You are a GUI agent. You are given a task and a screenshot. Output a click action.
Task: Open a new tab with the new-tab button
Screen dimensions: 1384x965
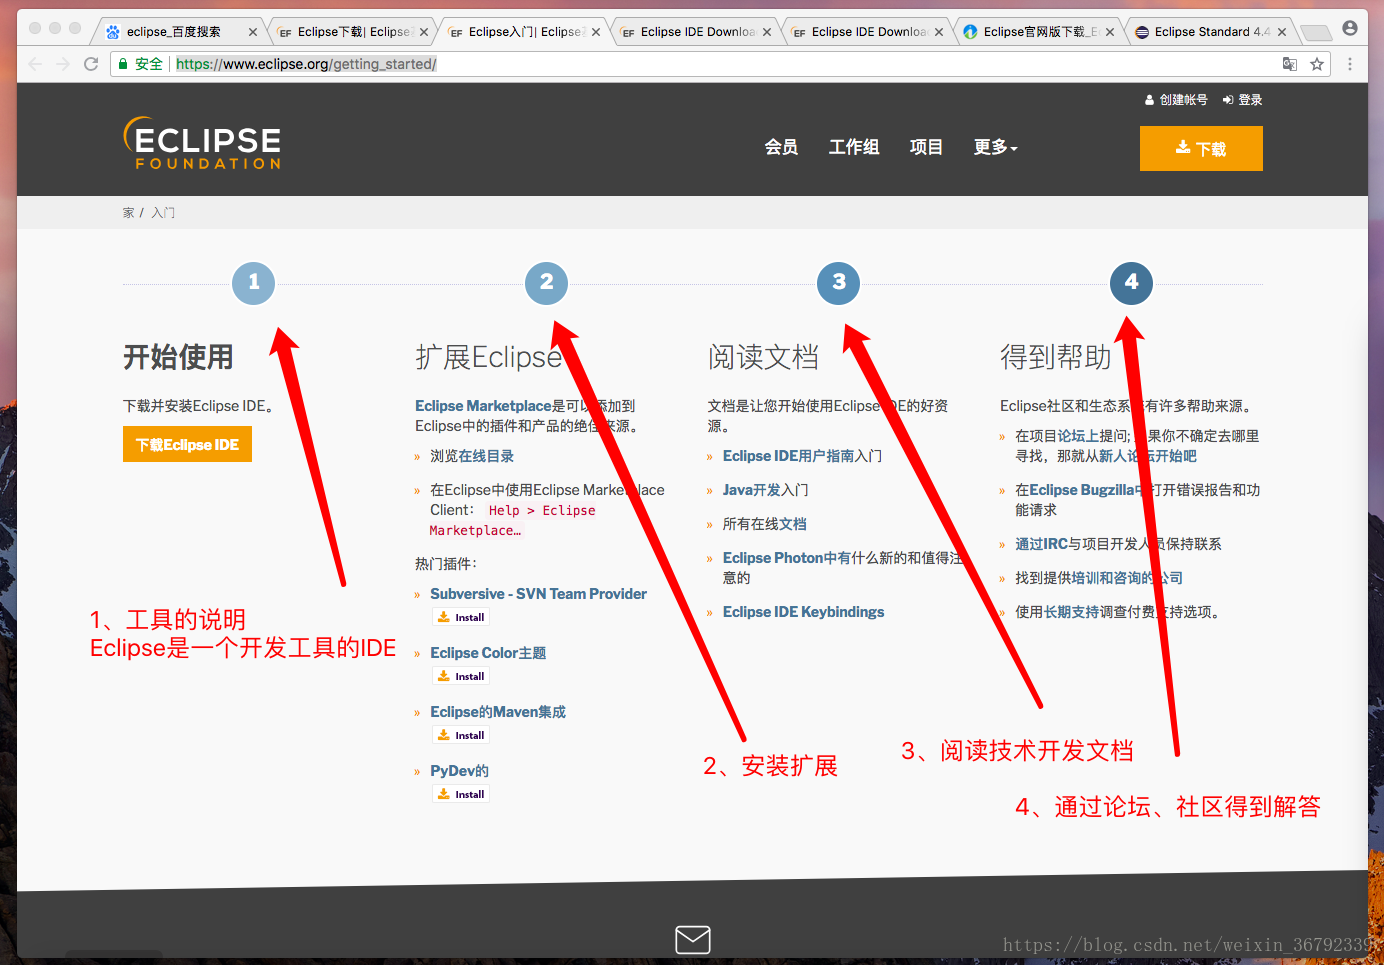[x=1315, y=32]
